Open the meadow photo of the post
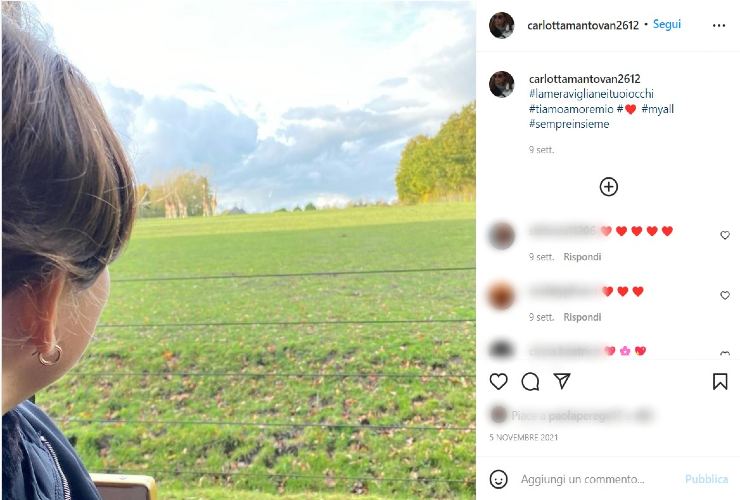 tap(239, 250)
